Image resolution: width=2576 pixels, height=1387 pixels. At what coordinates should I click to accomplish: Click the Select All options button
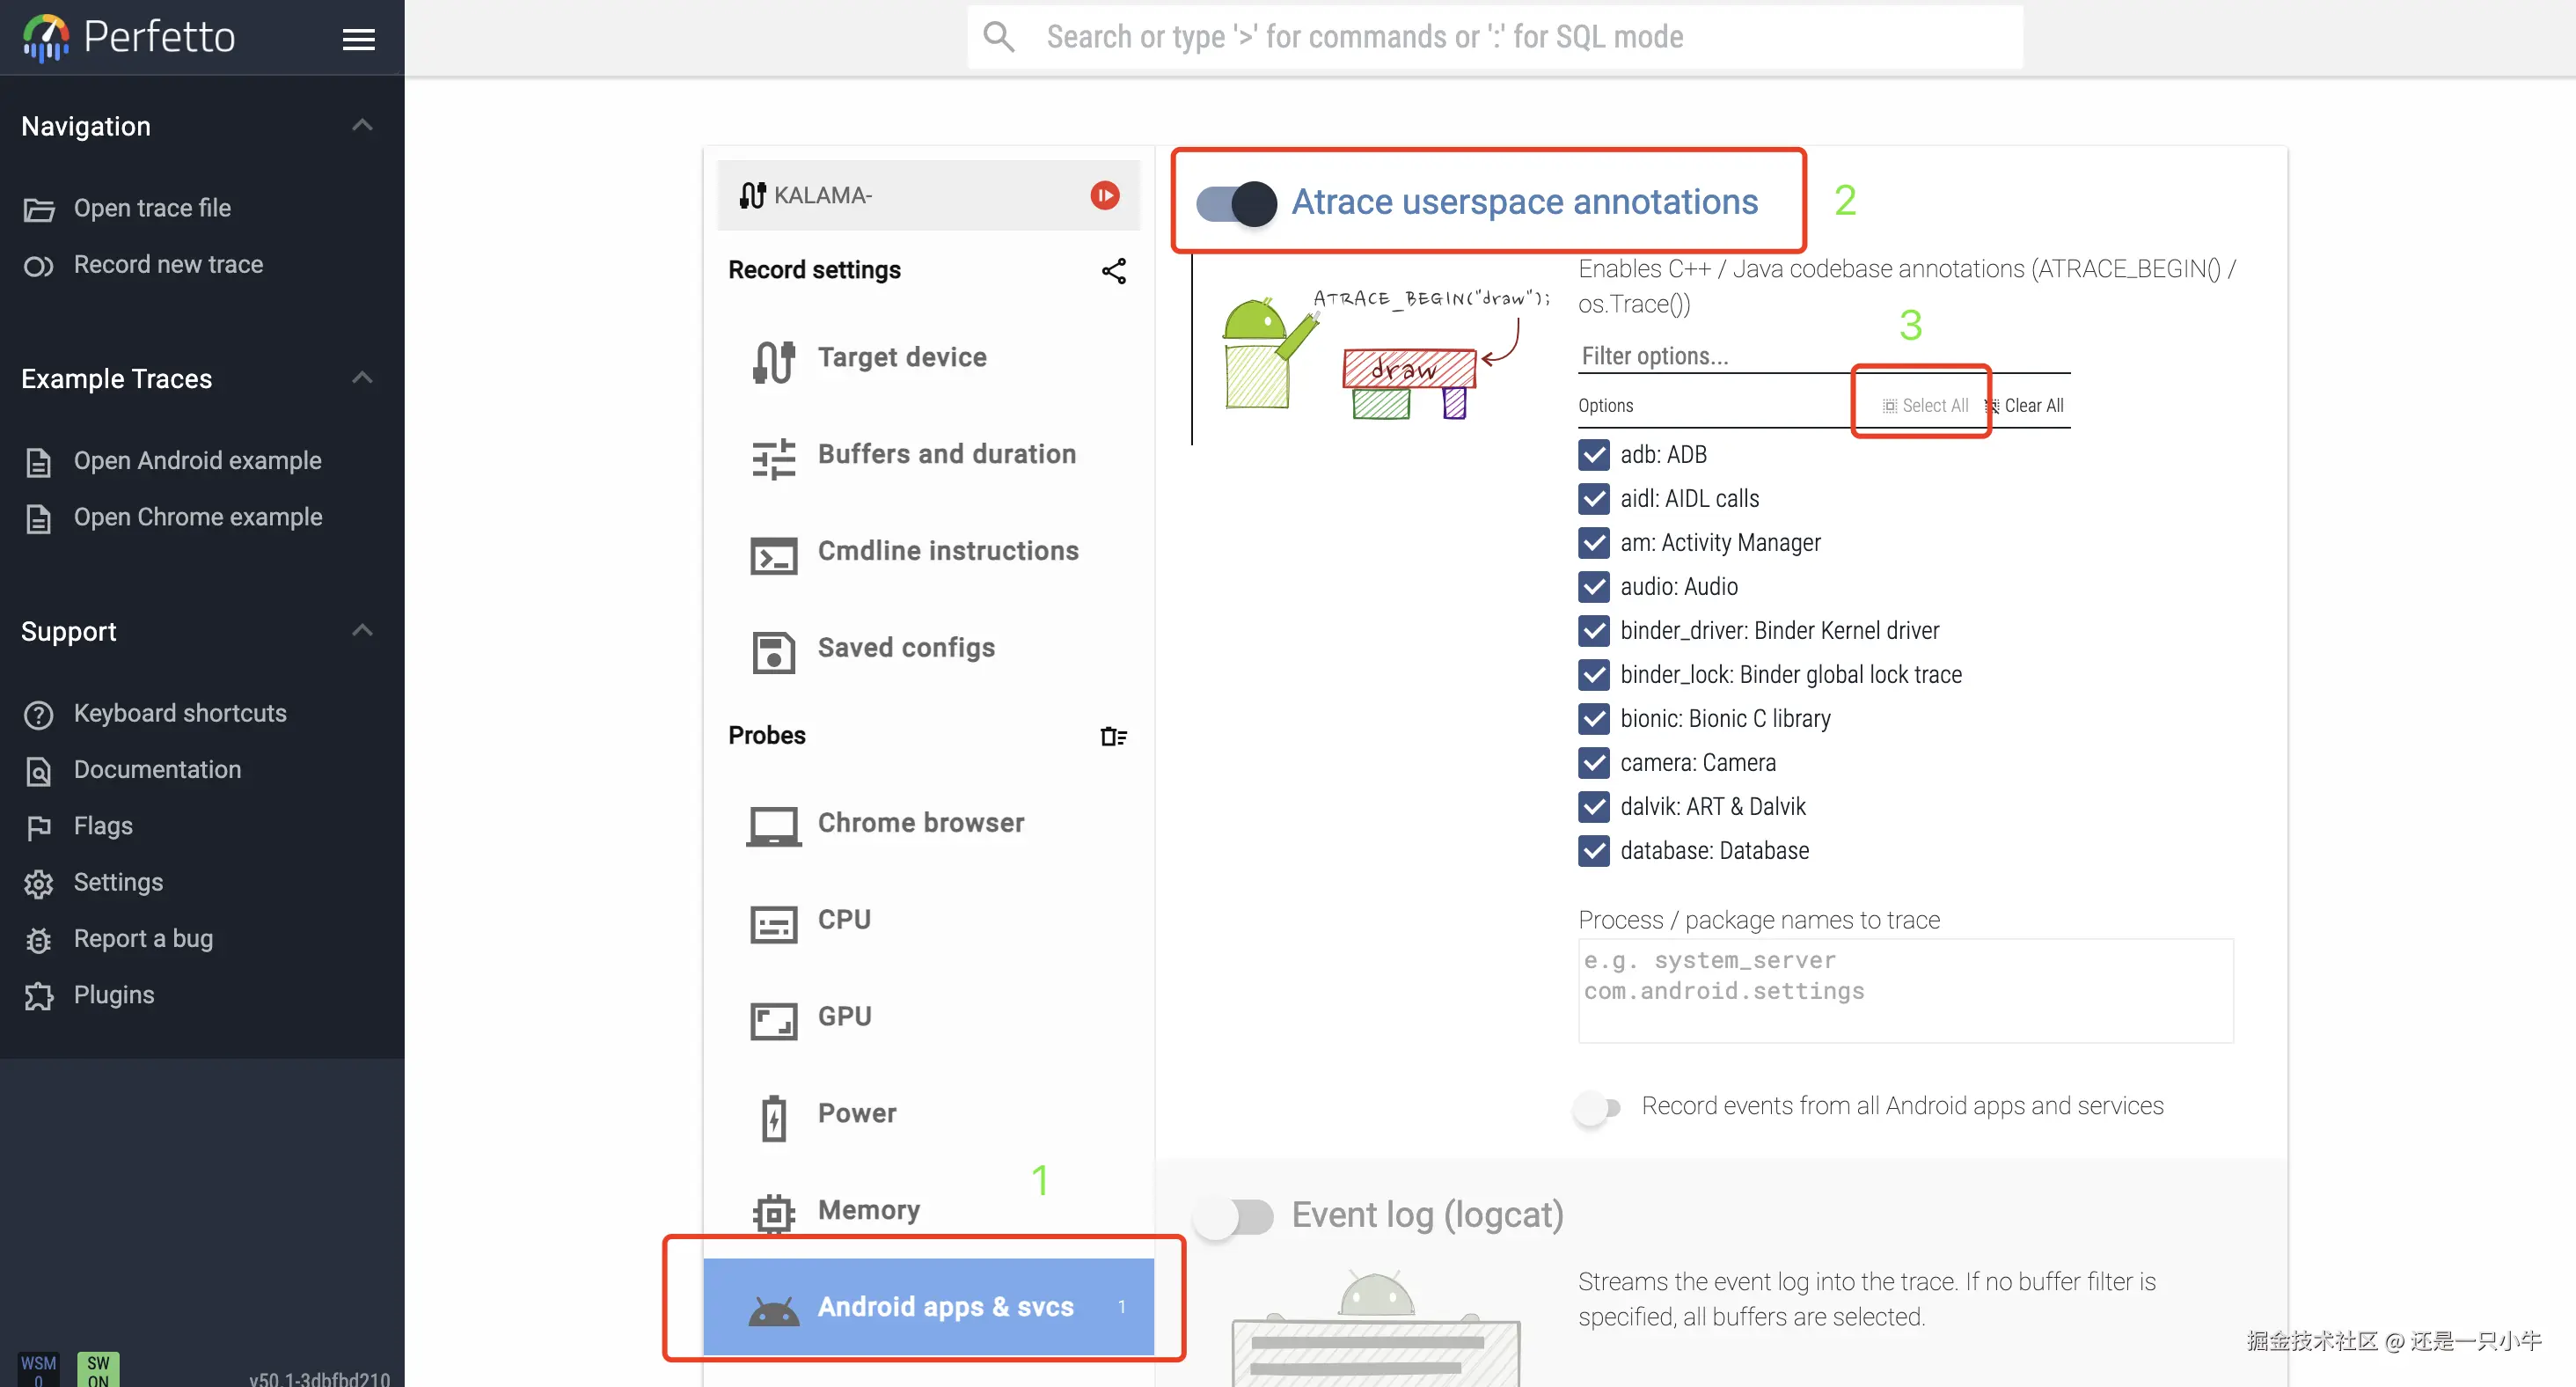pyautogui.click(x=1925, y=405)
